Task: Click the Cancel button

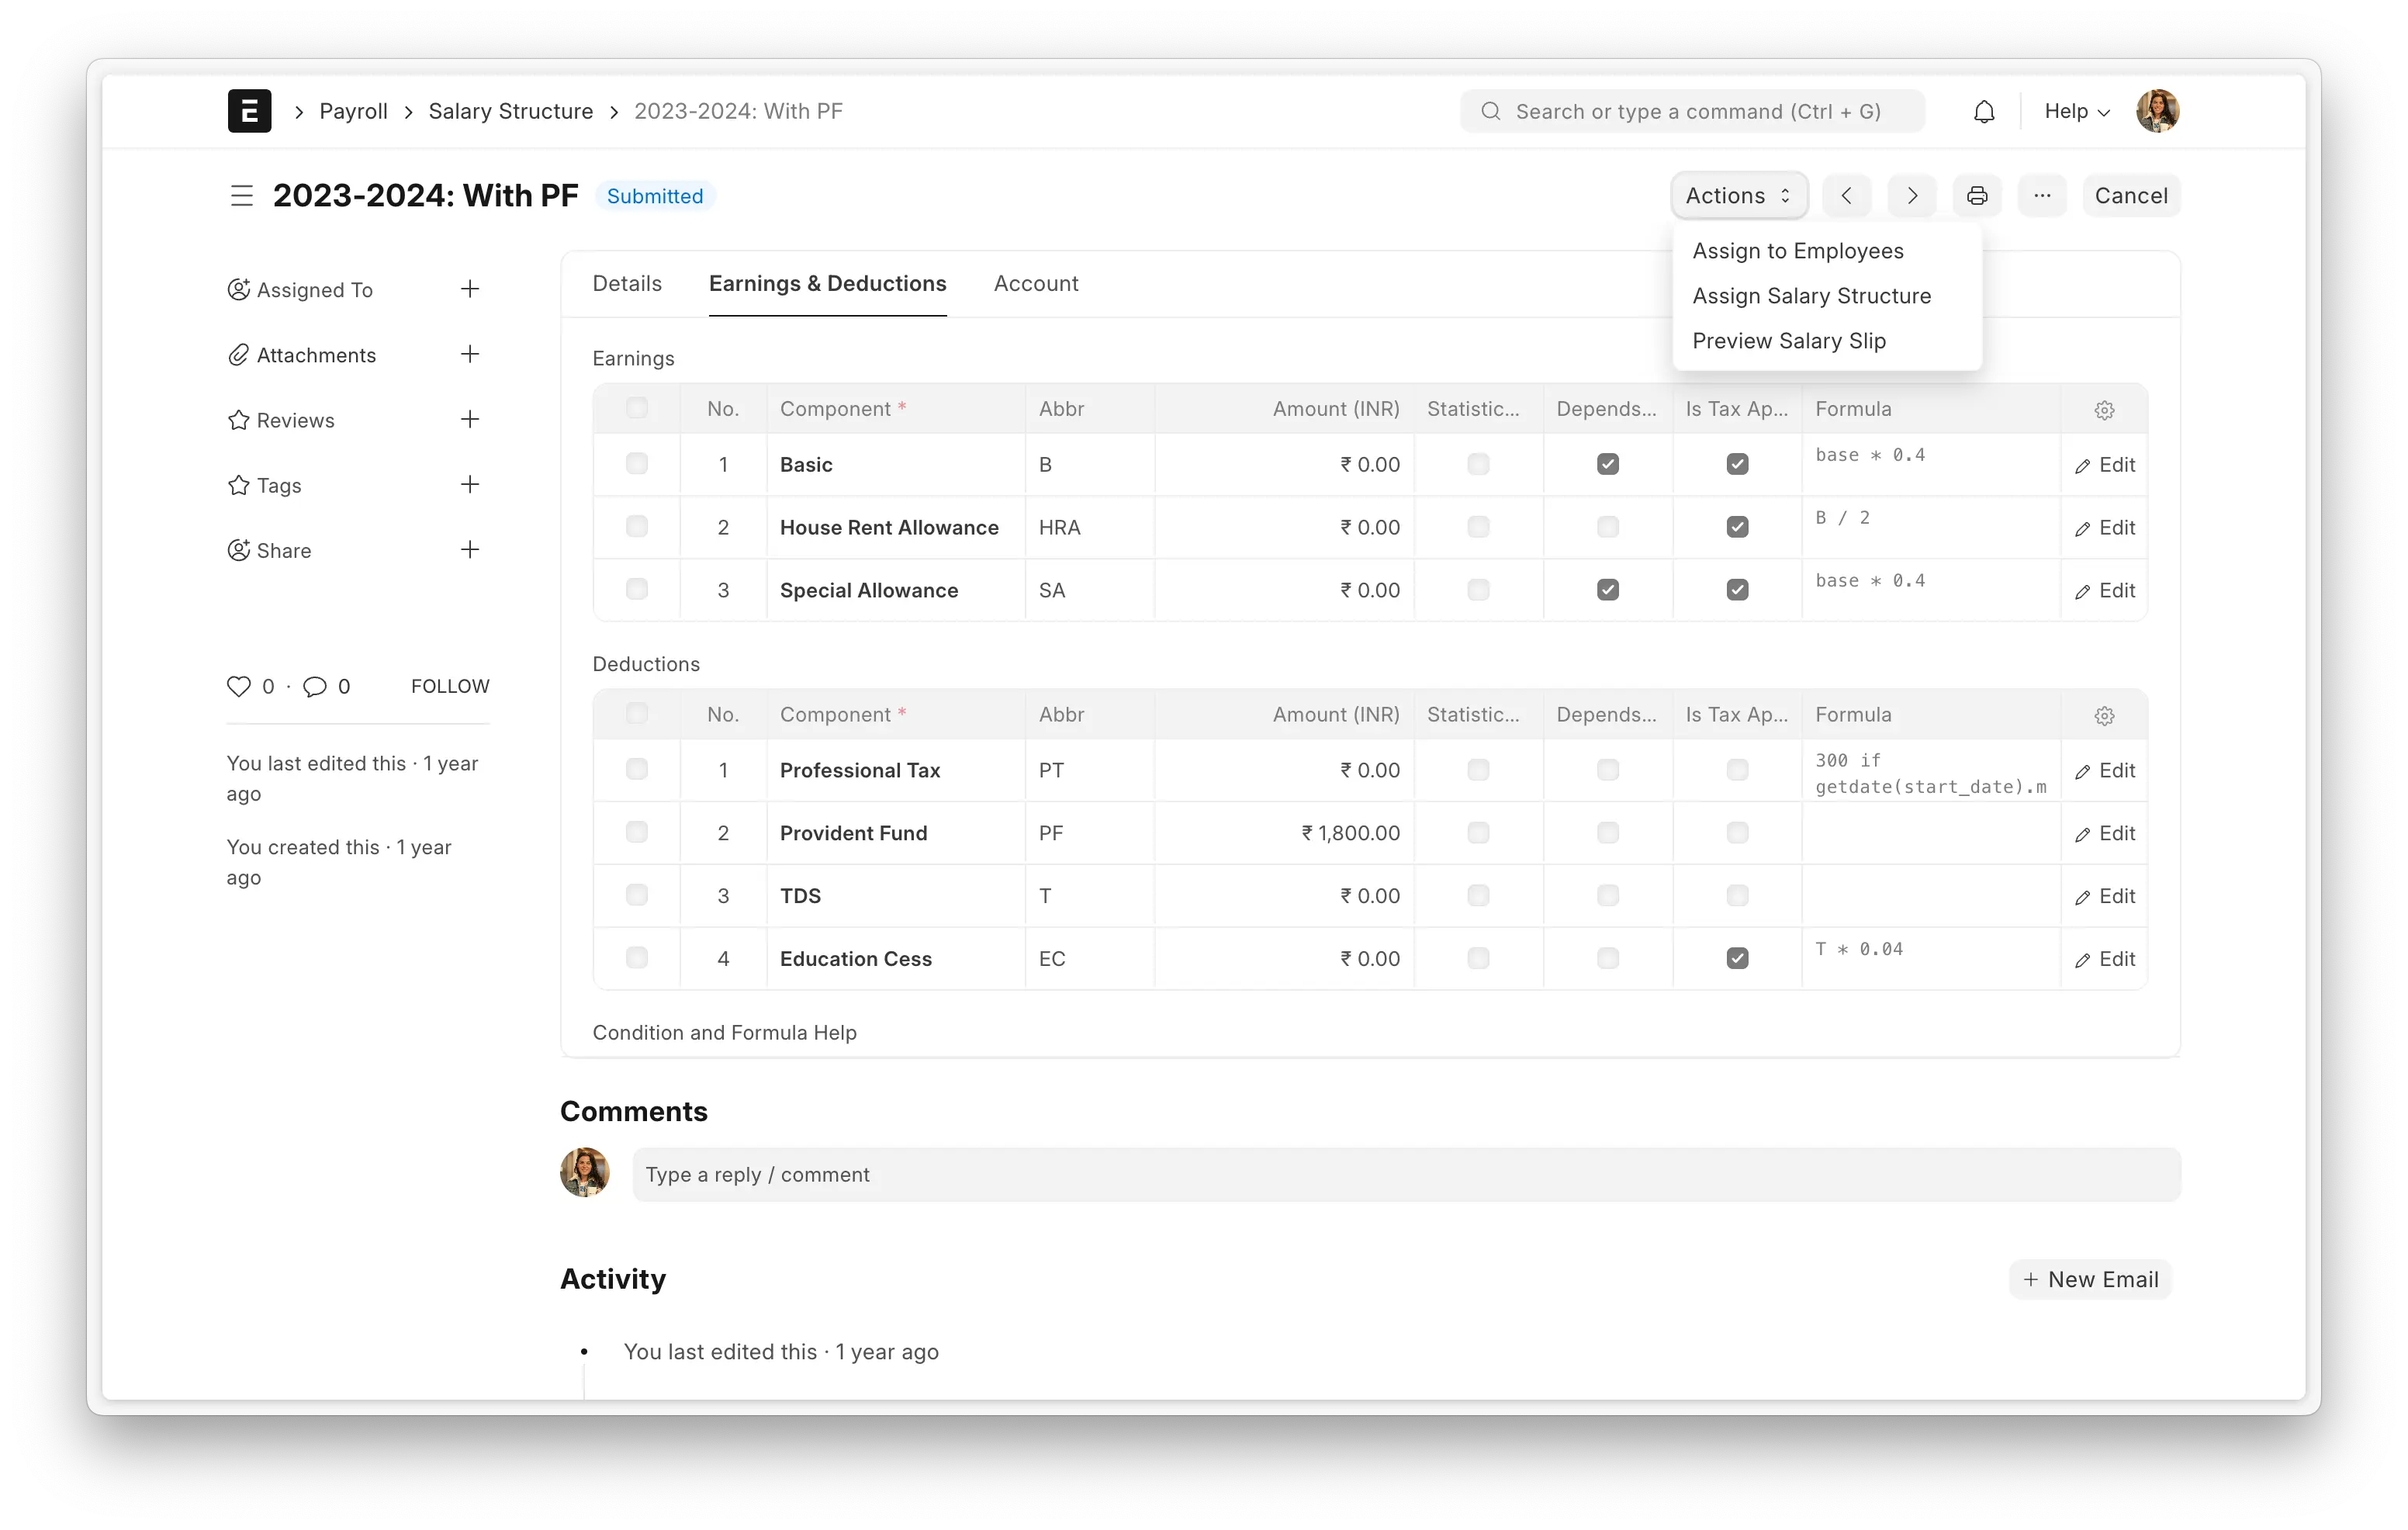Action: coord(2130,196)
